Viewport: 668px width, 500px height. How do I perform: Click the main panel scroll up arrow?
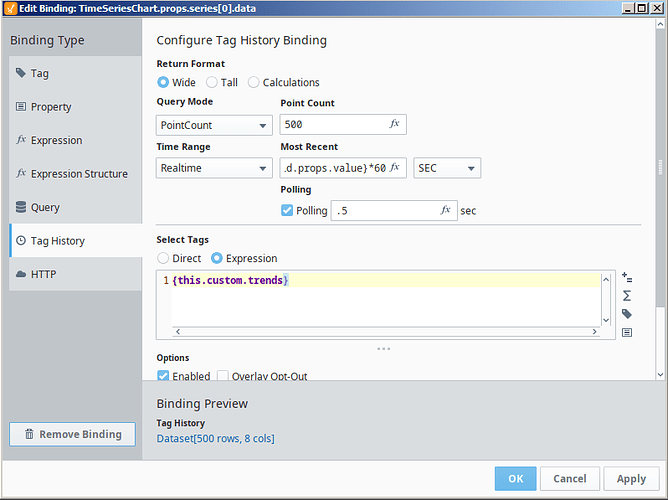click(x=660, y=24)
